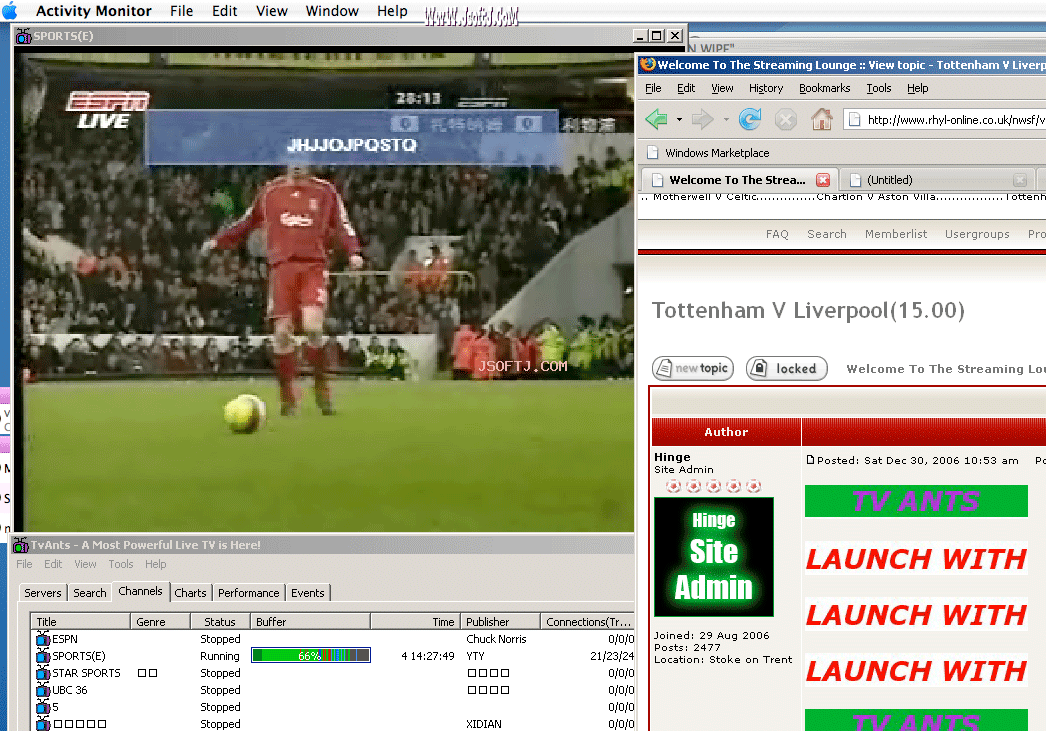The width and height of the screenshot is (1046, 731).
Task: Open TvAnts View menu
Action: click(85, 564)
